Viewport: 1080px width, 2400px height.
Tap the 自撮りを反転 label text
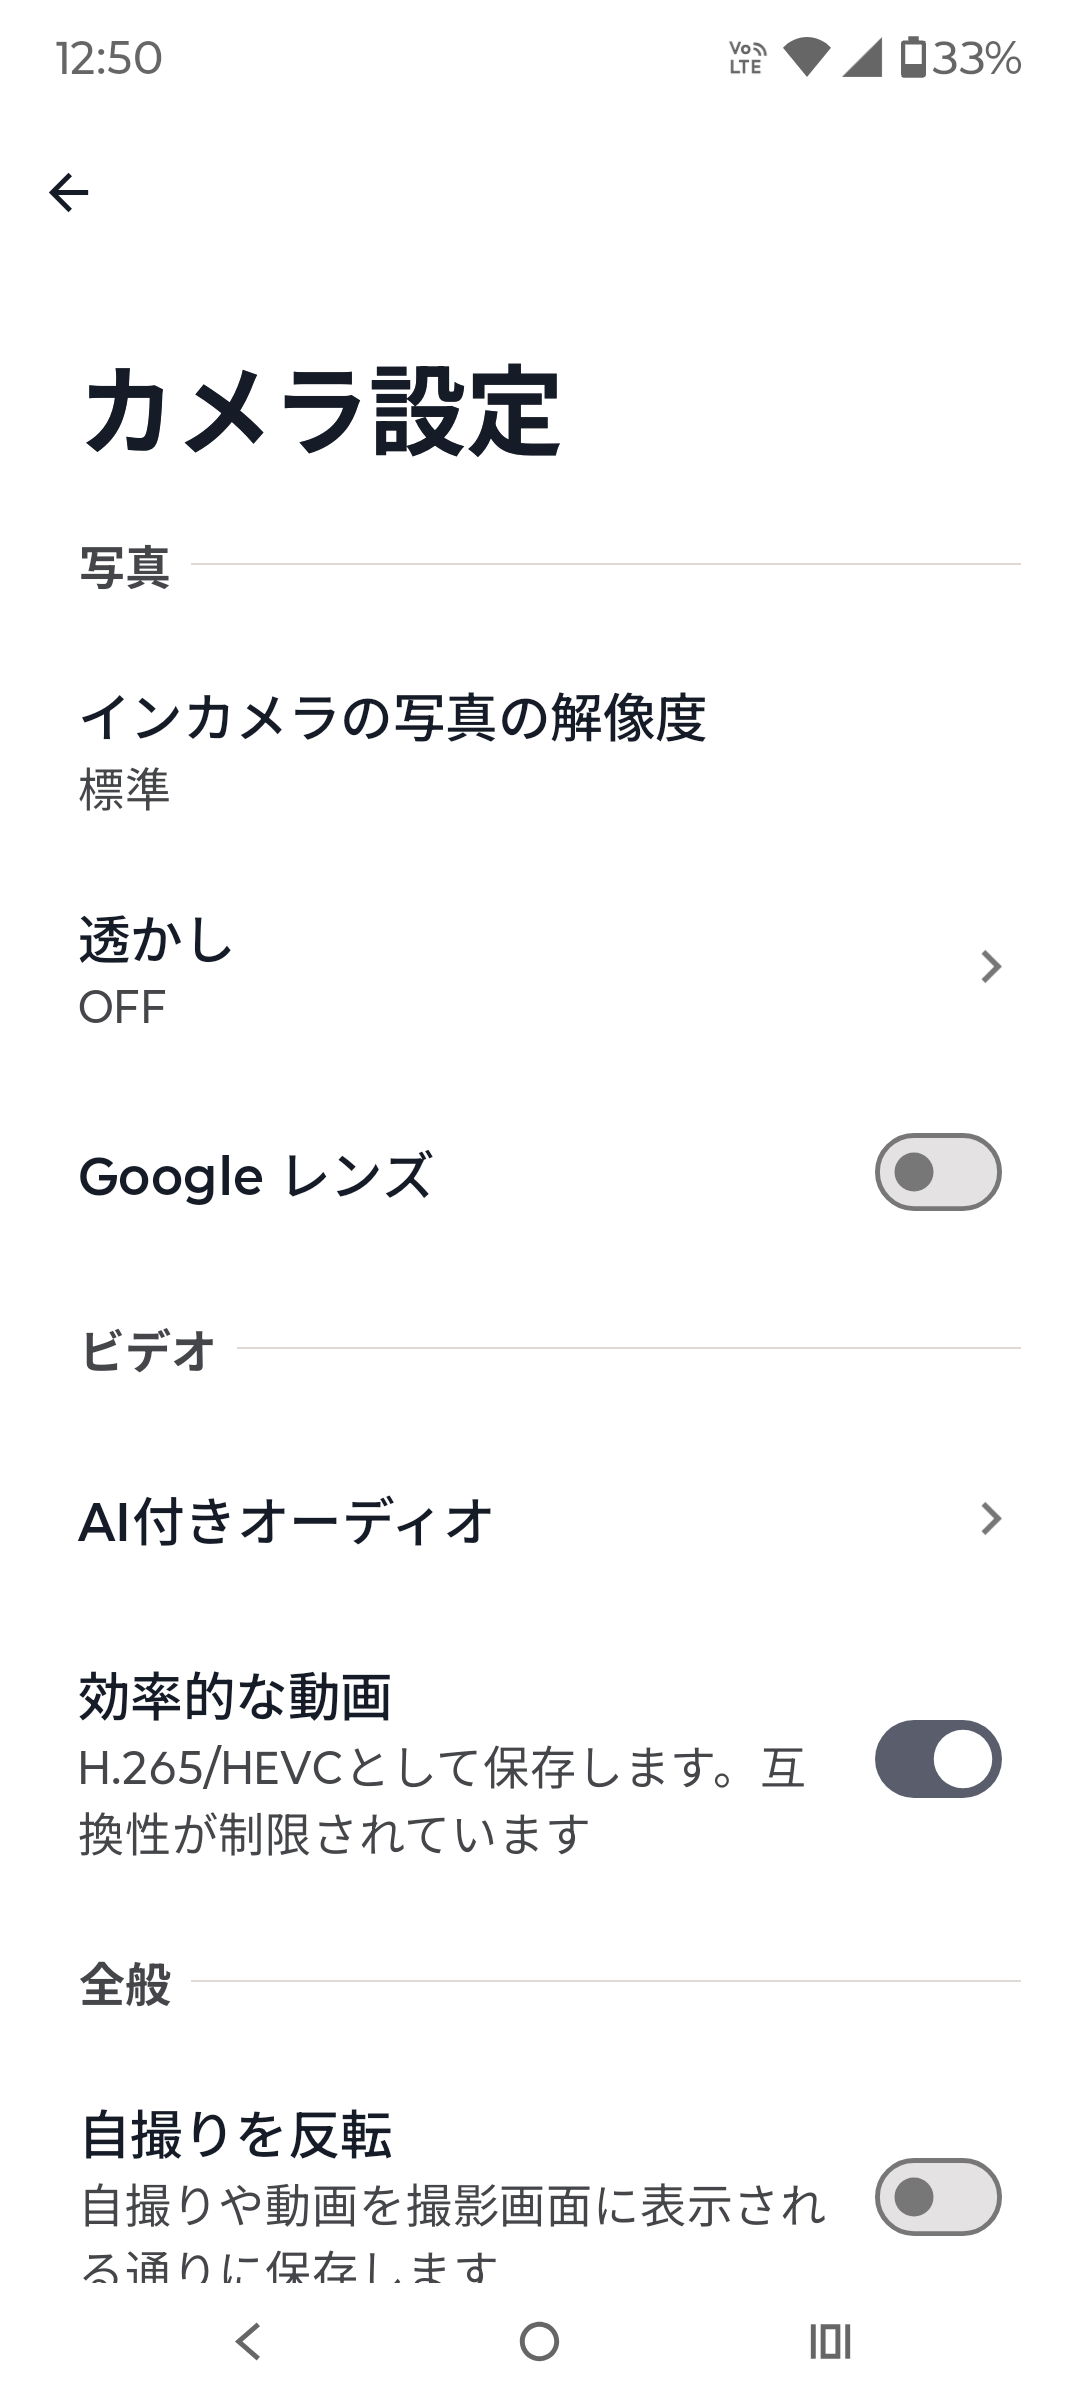click(x=236, y=2134)
